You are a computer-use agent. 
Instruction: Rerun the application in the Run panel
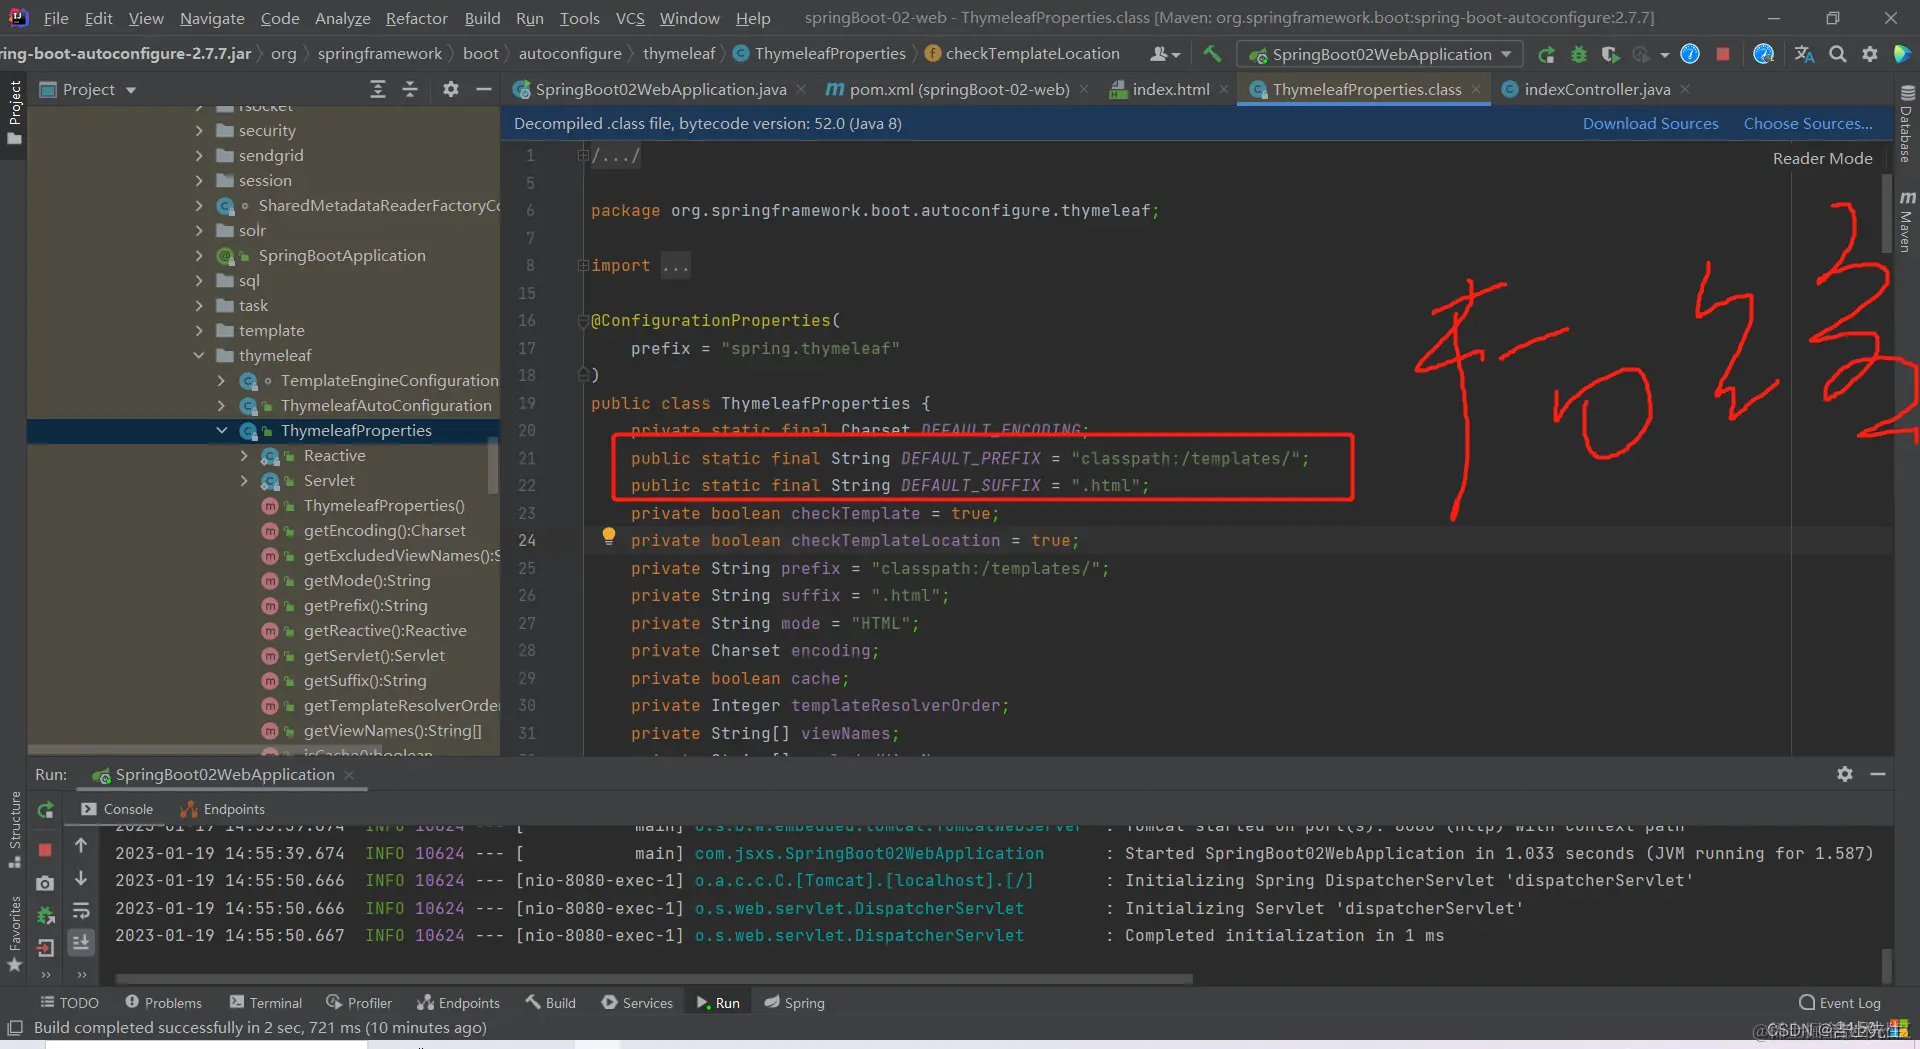[45, 811]
